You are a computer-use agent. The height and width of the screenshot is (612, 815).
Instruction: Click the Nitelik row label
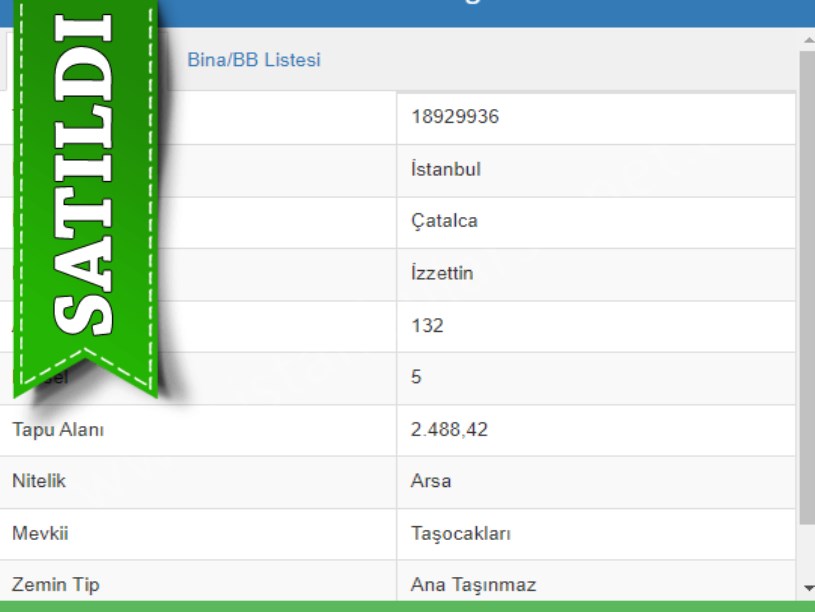pyautogui.click(x=39, y=481)
